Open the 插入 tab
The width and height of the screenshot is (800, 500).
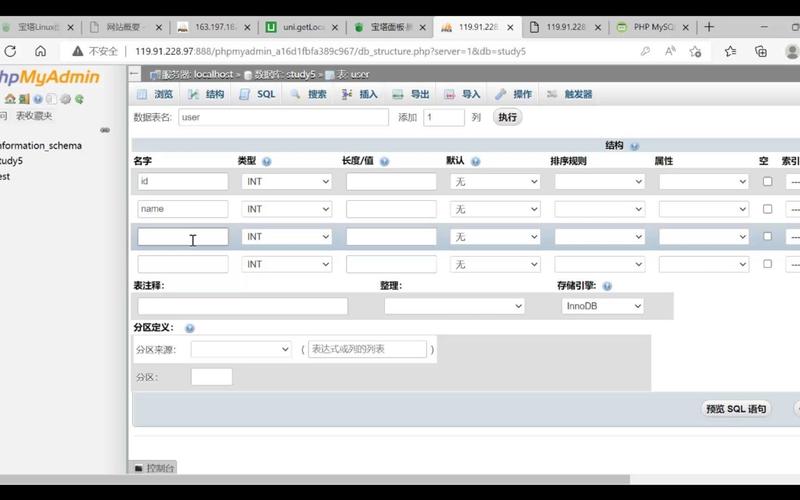pyautogui.click(x=360, y=94)
